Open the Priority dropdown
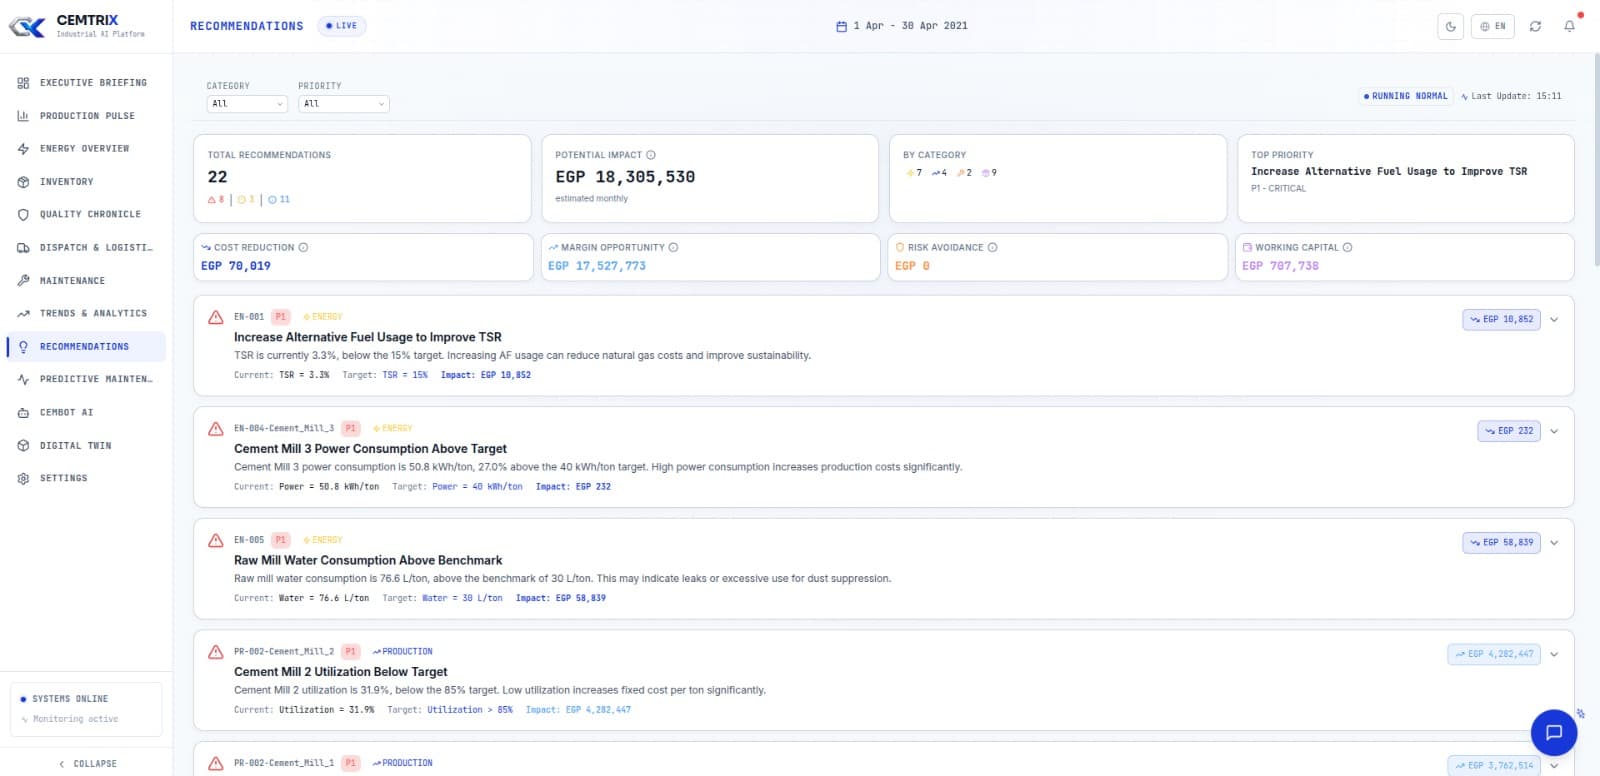The height and width of the screenshot is (776, 1600). click(x=343, y=104)
